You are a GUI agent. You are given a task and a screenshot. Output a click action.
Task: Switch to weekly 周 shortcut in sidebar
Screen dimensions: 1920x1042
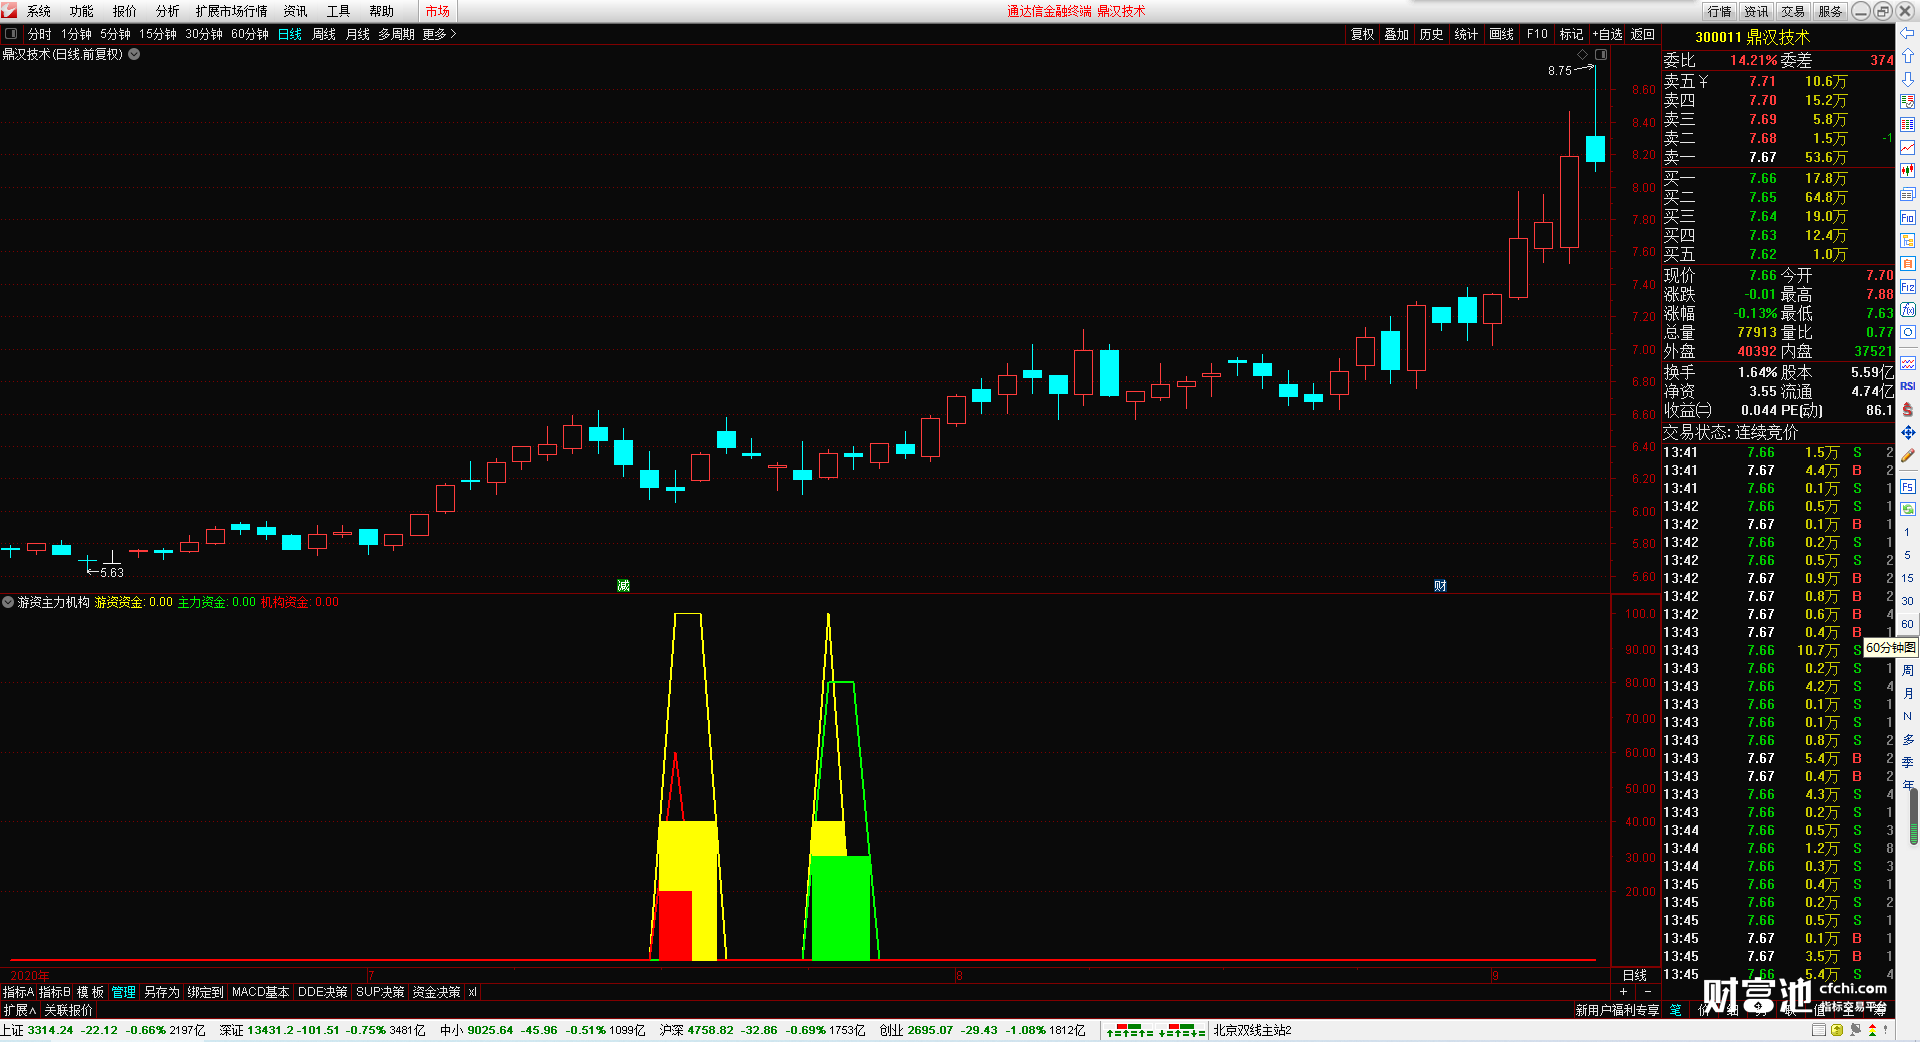1908,670
